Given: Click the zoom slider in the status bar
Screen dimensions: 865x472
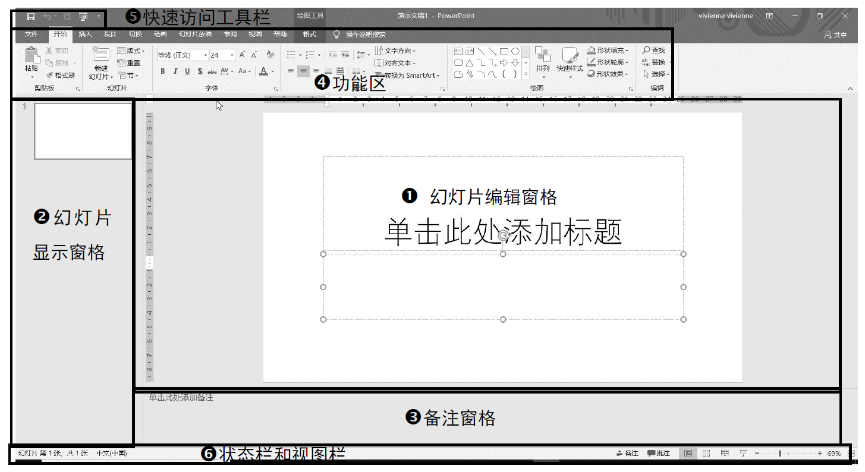Looking at the screenshot, I should click(x=788, y=453).
